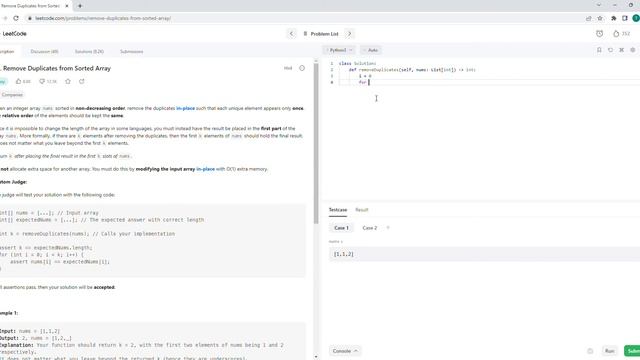Screen dimensions: 640x360
Task: Click the streak flame icon
Action: (x=616, y=34)
